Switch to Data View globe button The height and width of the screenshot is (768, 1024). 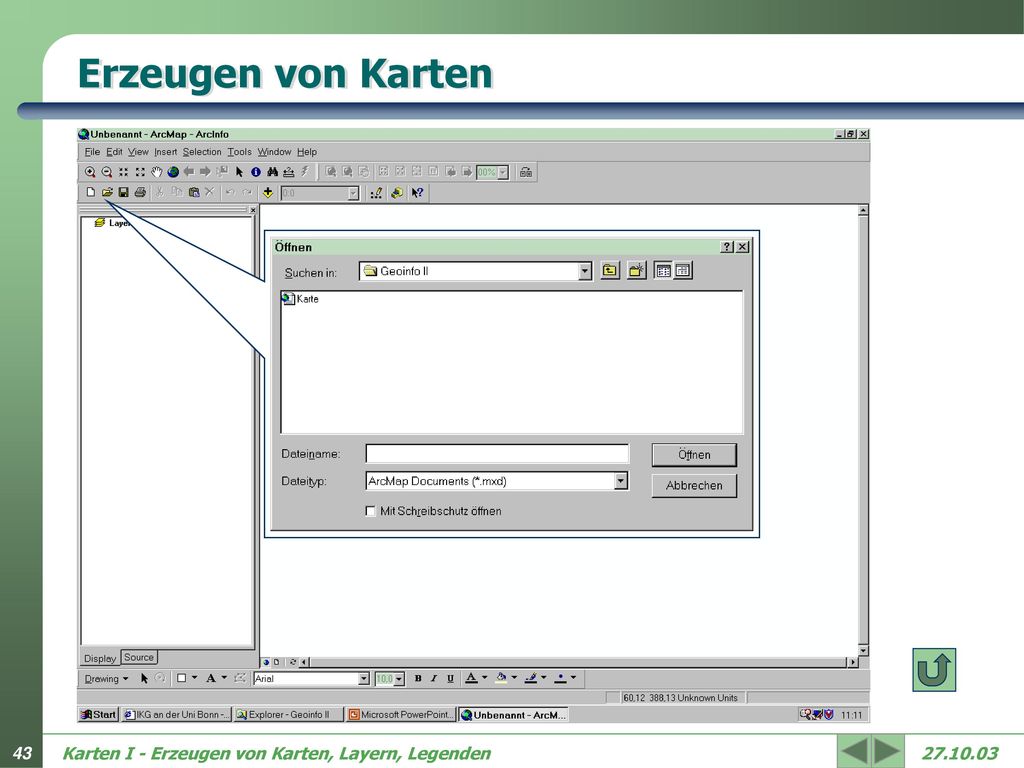tap(266, 662)
